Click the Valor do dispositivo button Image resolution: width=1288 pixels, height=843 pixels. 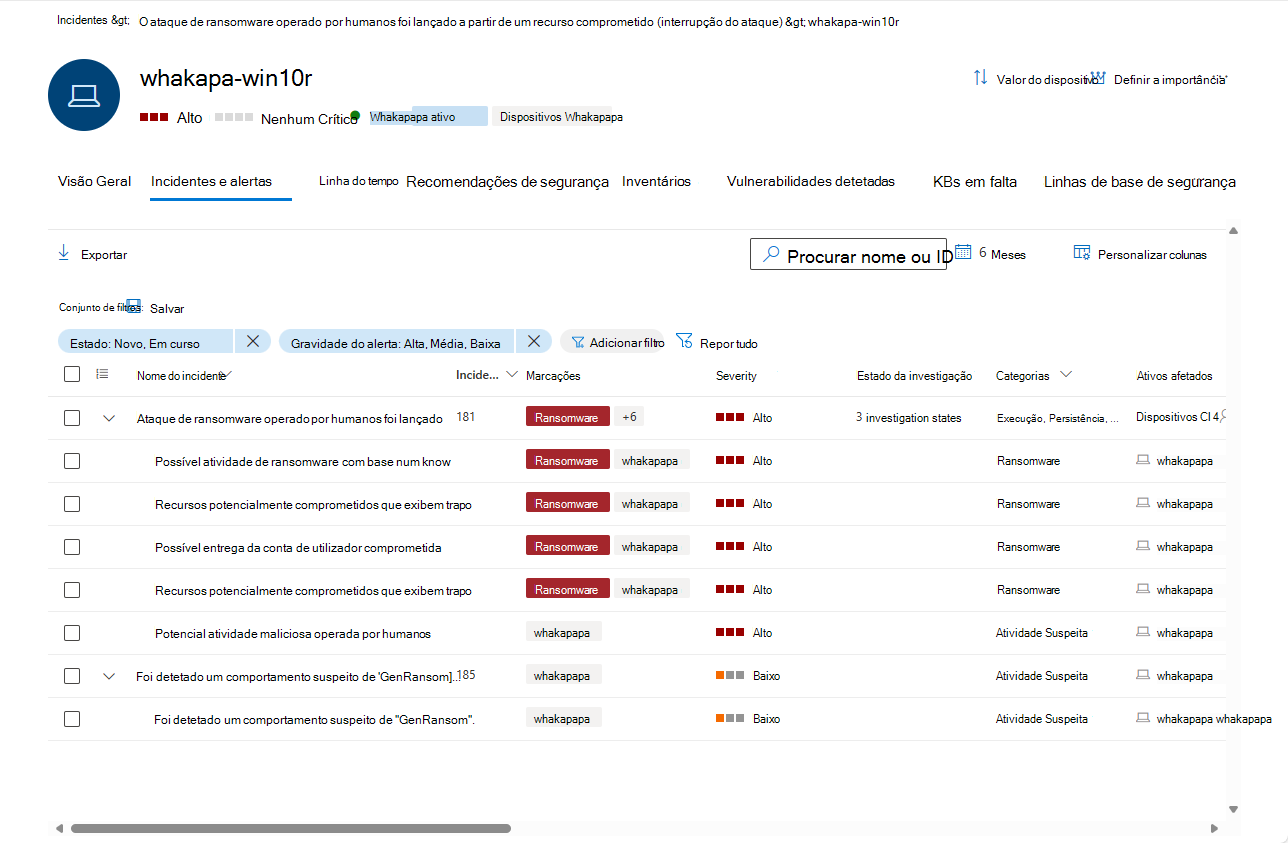point(1035,79)
